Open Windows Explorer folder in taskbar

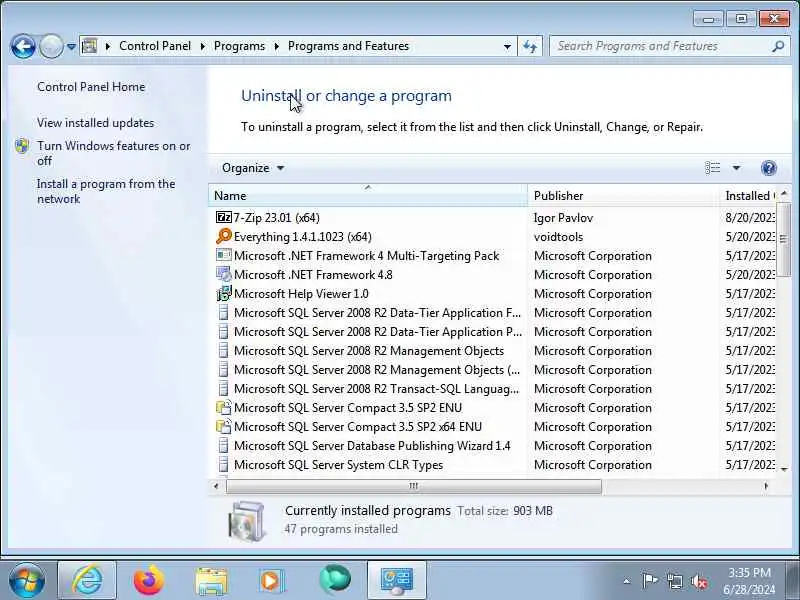click(211, 580)
